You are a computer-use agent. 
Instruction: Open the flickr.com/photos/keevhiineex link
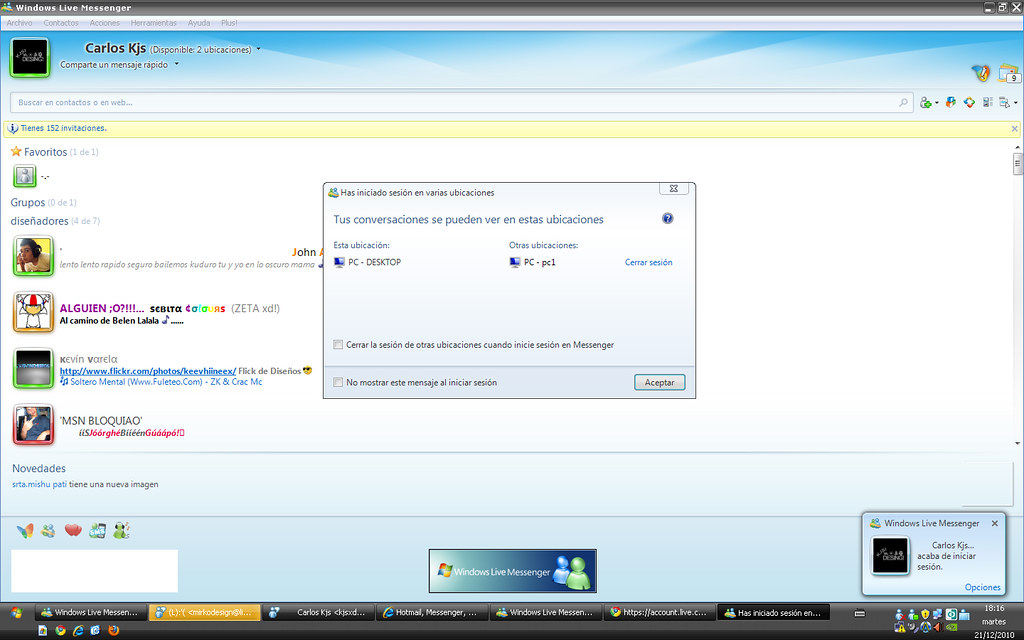[148, 371]
